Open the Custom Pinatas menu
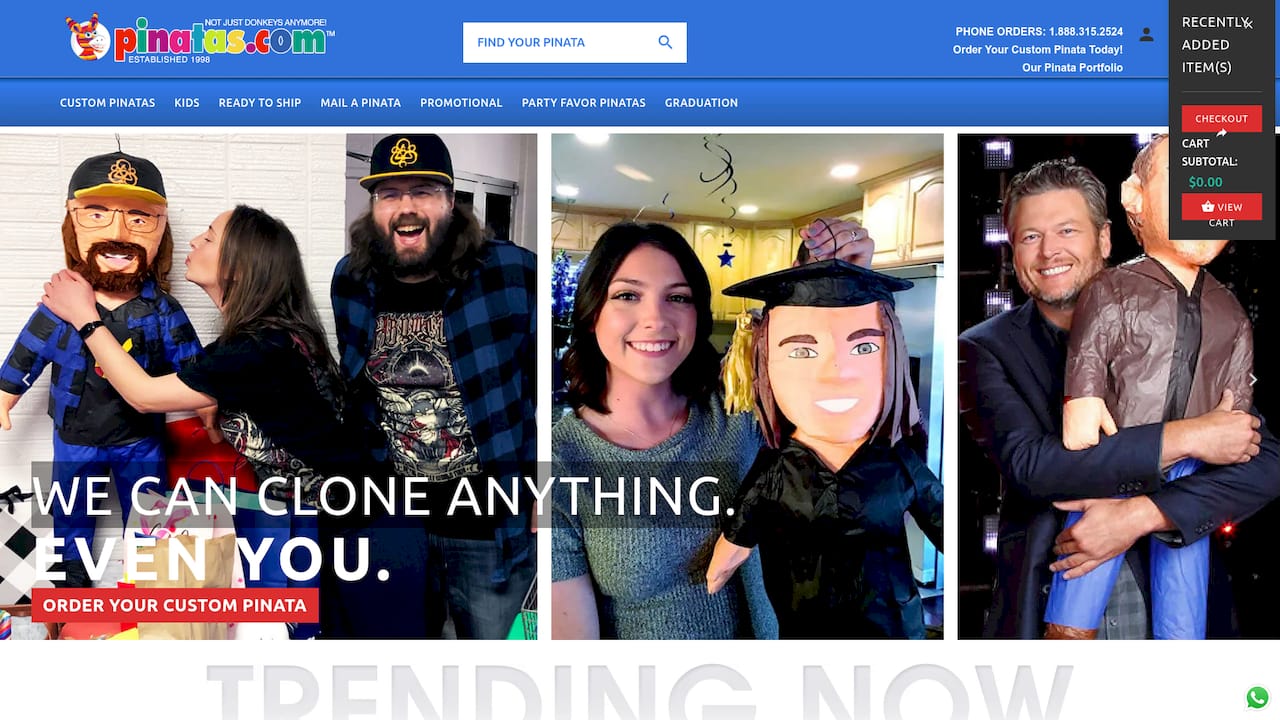Image resolution: width=1280 pixels, height=720 pixels. [x=107, y=103]
